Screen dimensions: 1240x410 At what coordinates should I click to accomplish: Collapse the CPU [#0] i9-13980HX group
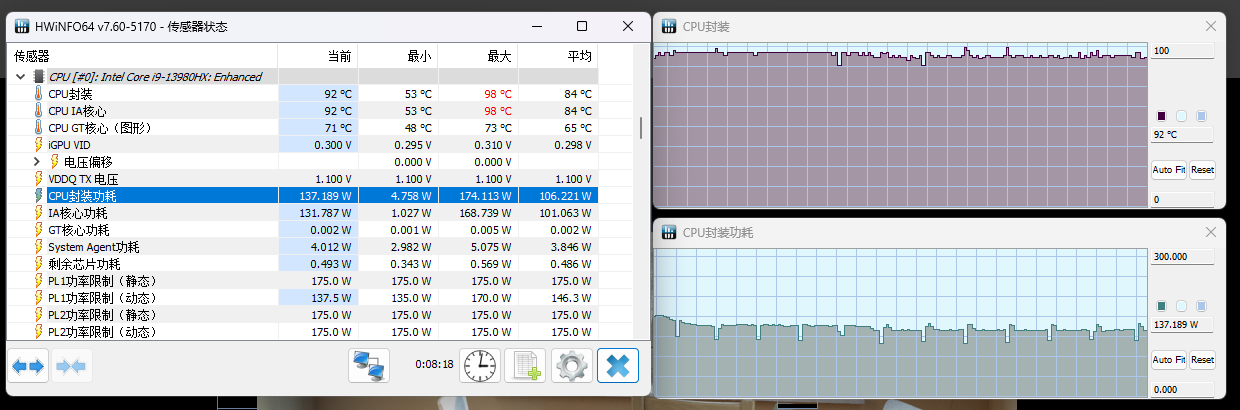[21, 76]
